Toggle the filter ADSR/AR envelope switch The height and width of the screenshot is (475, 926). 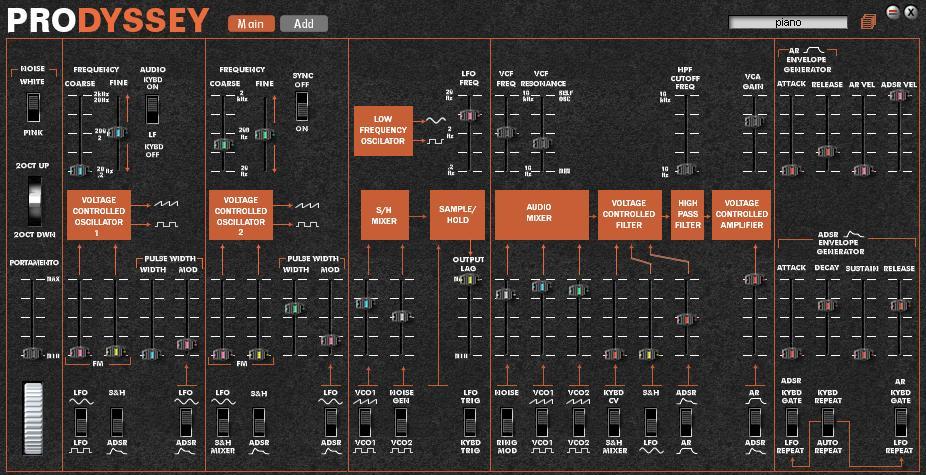click(686, 422)
